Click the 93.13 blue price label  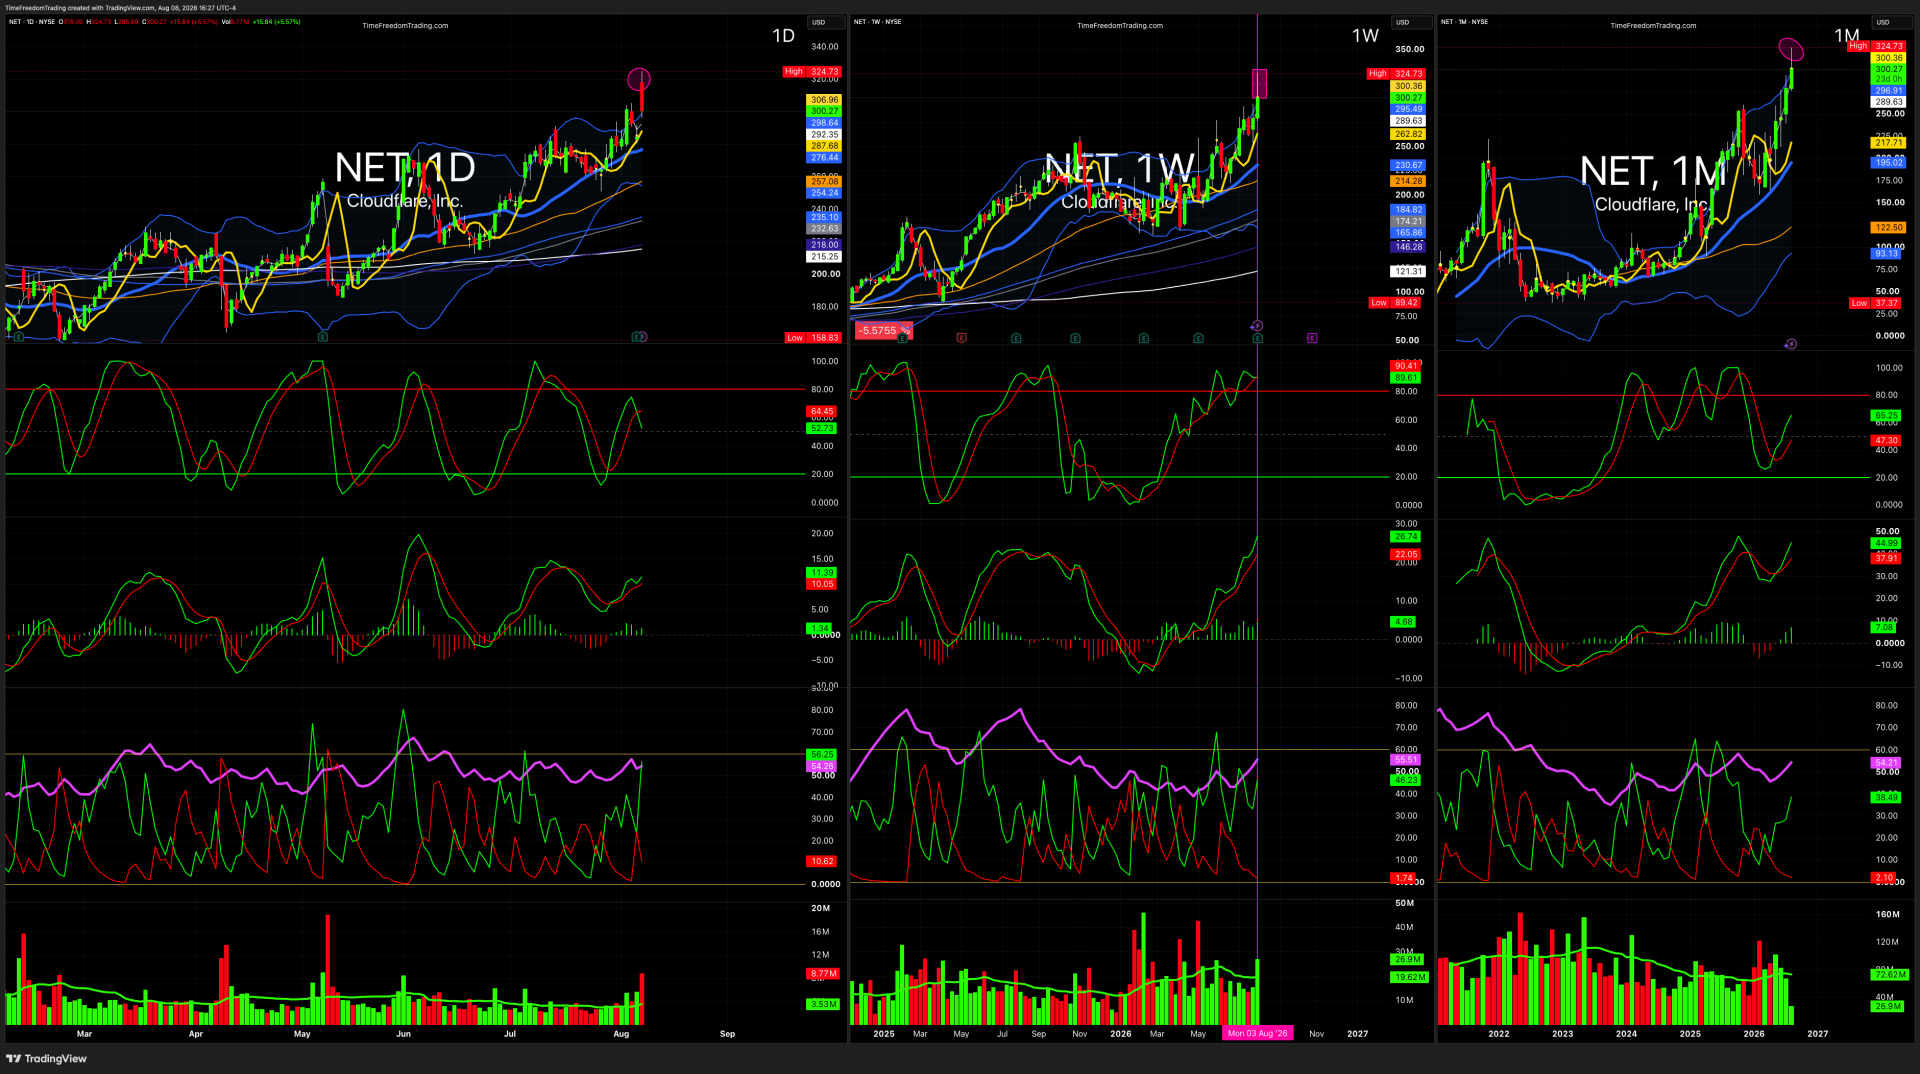pyautogui.click(x=1886, y=254)
